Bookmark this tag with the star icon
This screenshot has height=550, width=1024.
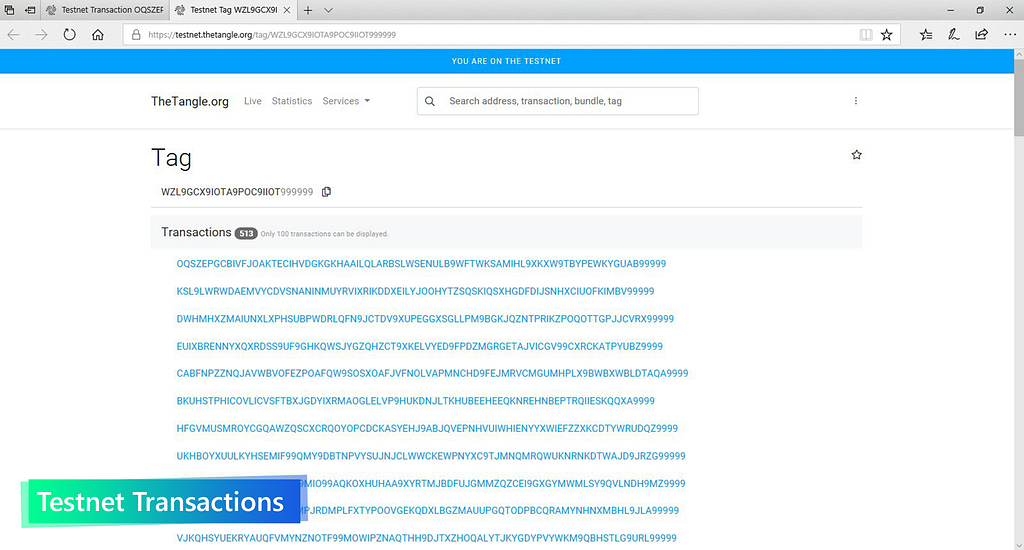click(x=856, y=155)
